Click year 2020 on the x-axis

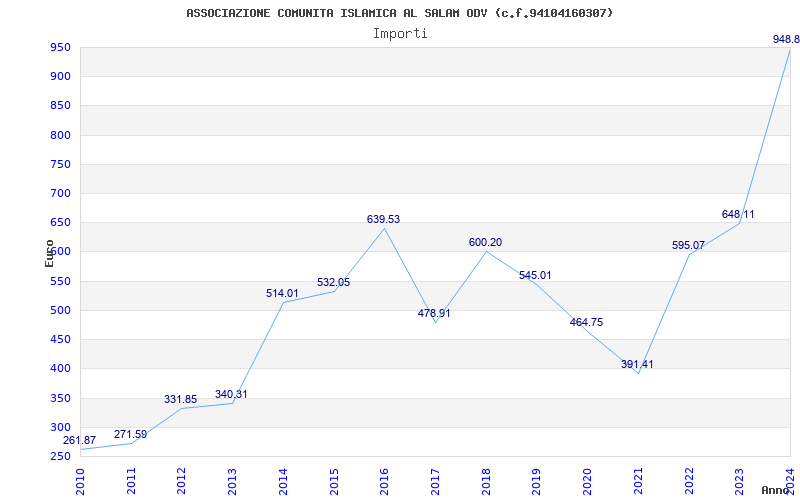click(x=587, y=482)
